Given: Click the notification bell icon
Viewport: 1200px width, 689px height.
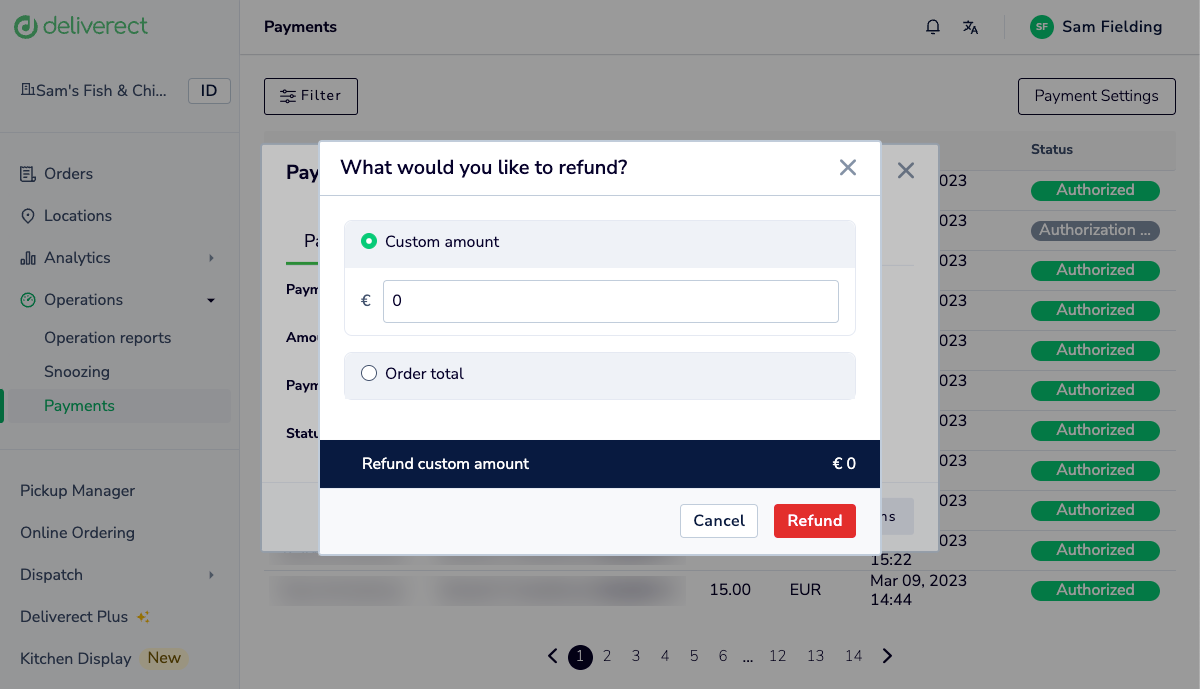Looking at the screenshot, I should click(x=933, y=27).
